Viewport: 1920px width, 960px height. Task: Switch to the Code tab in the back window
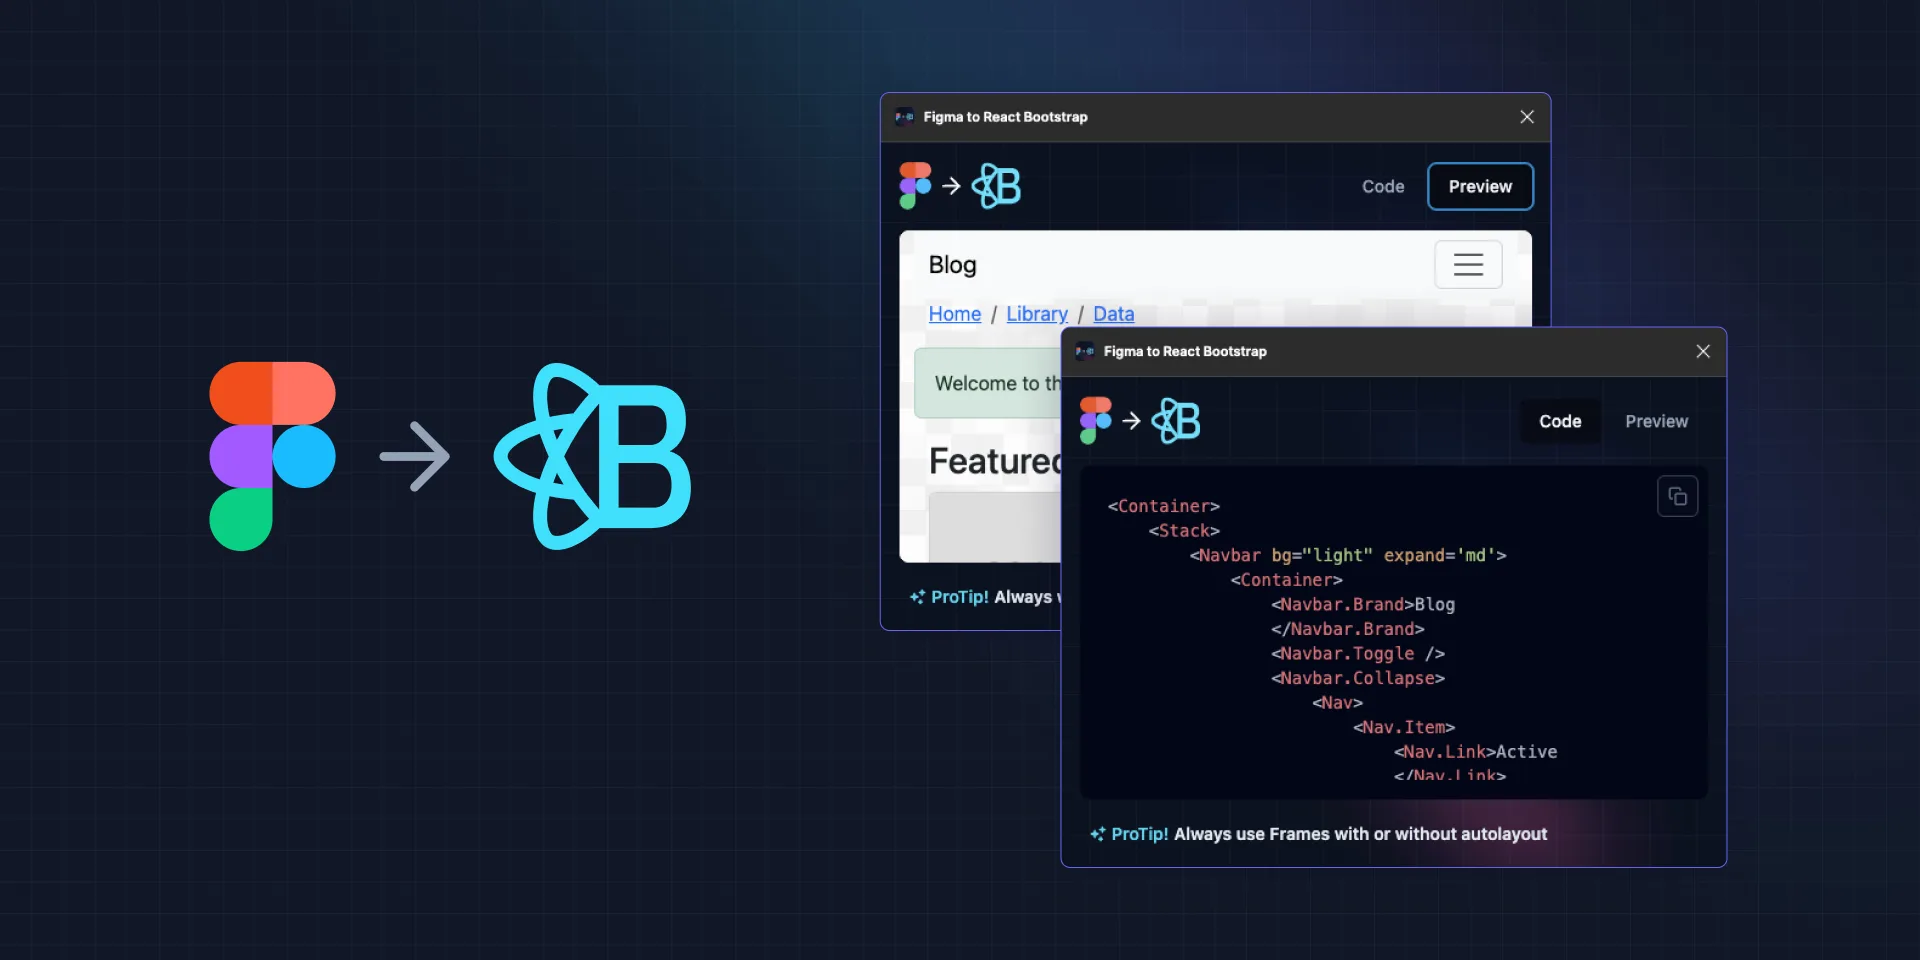1382,186
